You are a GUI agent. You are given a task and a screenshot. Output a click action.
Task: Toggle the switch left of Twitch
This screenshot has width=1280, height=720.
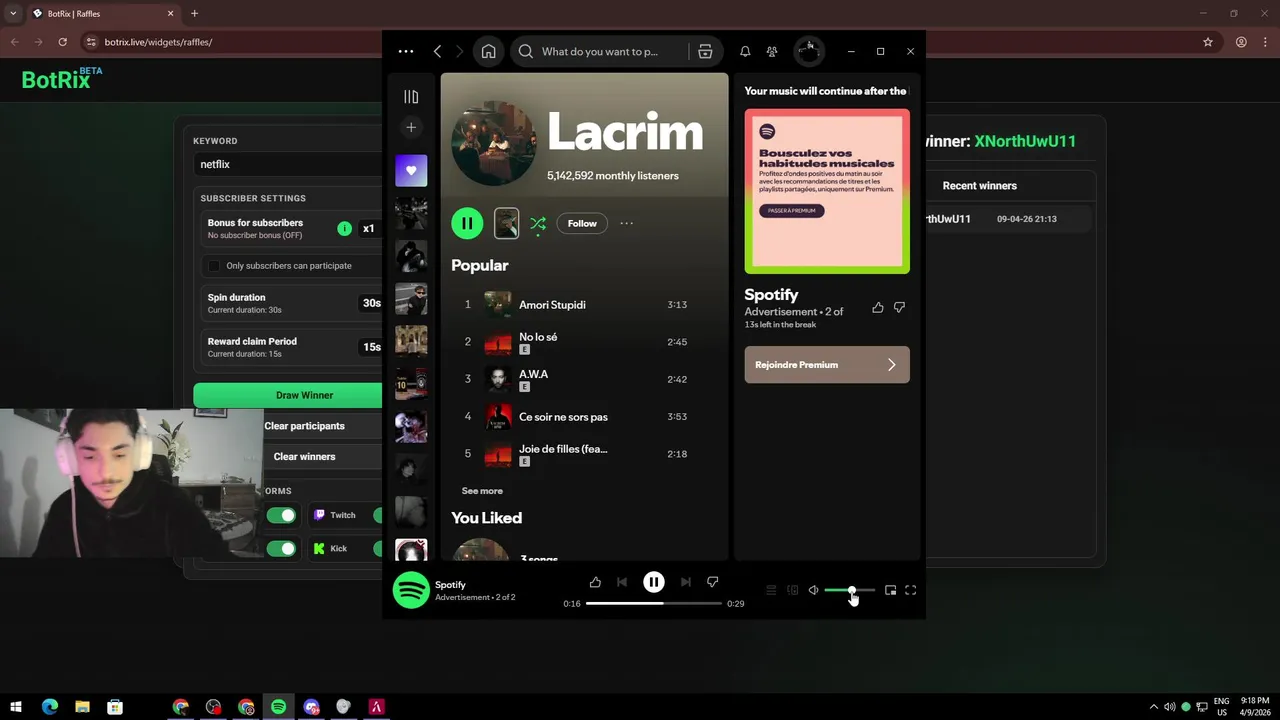(281, 516)
